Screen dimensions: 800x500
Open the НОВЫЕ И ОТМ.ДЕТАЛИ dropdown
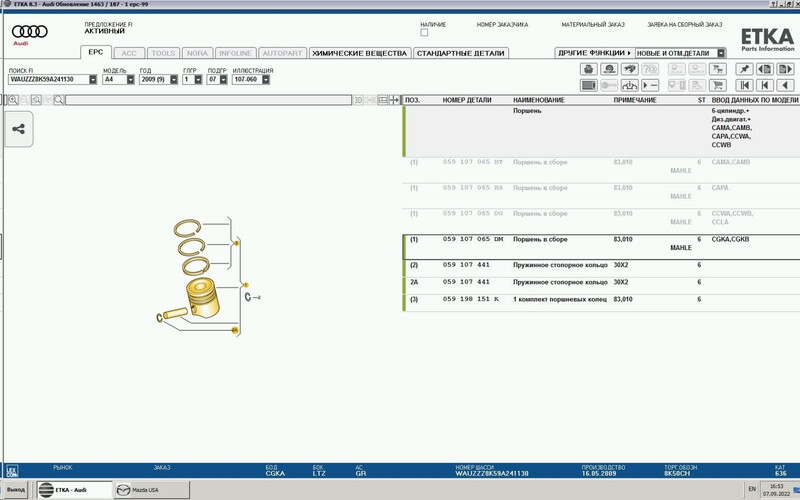[x=720, y=53]
